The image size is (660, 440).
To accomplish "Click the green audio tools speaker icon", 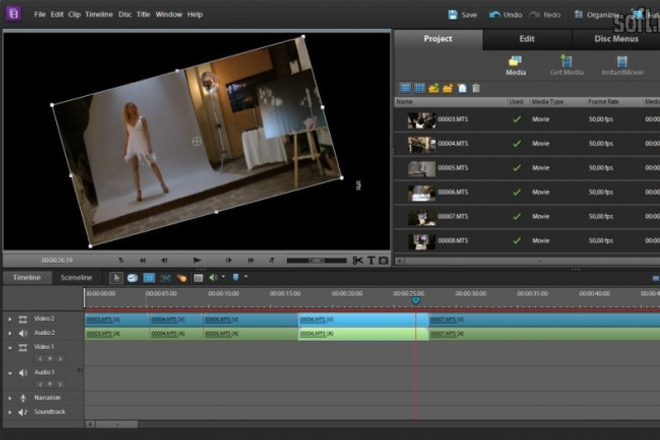I will click(213, 277).
